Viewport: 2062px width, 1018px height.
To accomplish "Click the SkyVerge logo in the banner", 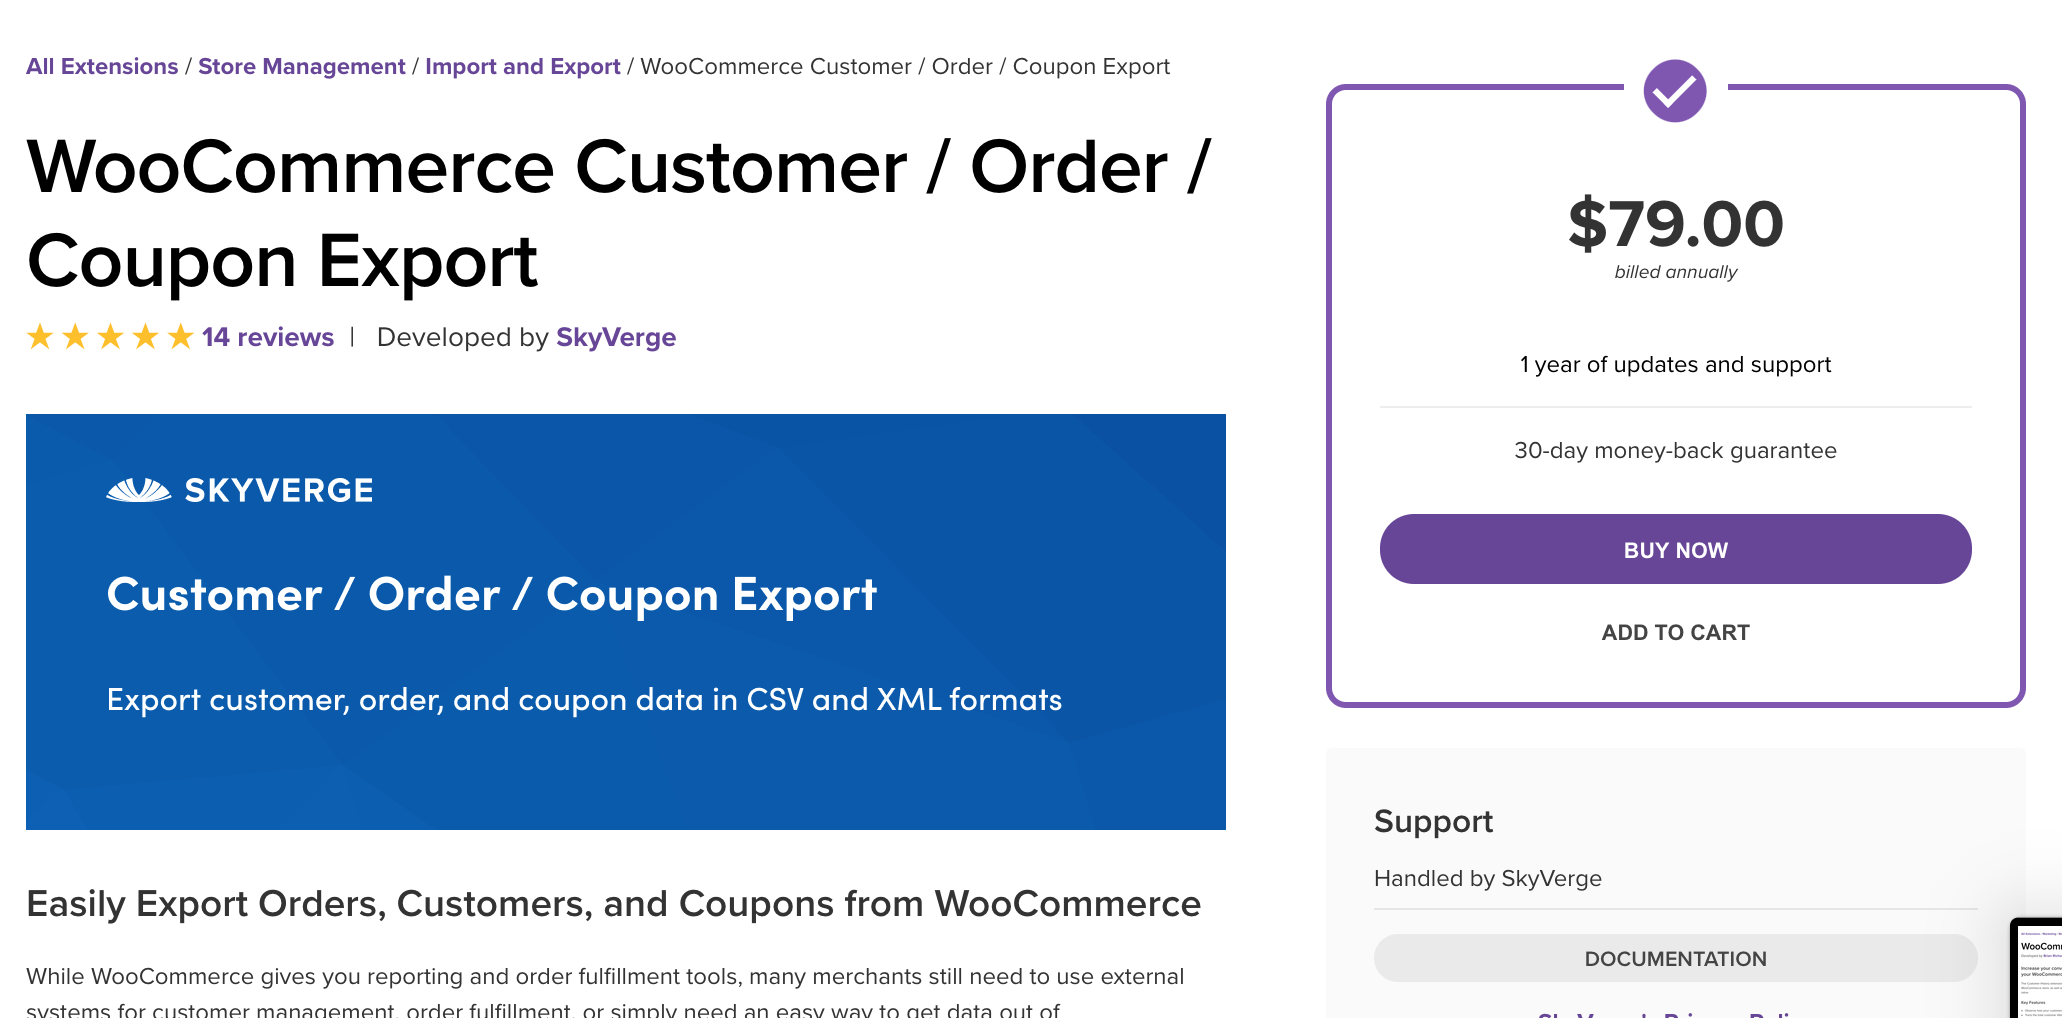I will pyautogui.click(x=240, y=490).
